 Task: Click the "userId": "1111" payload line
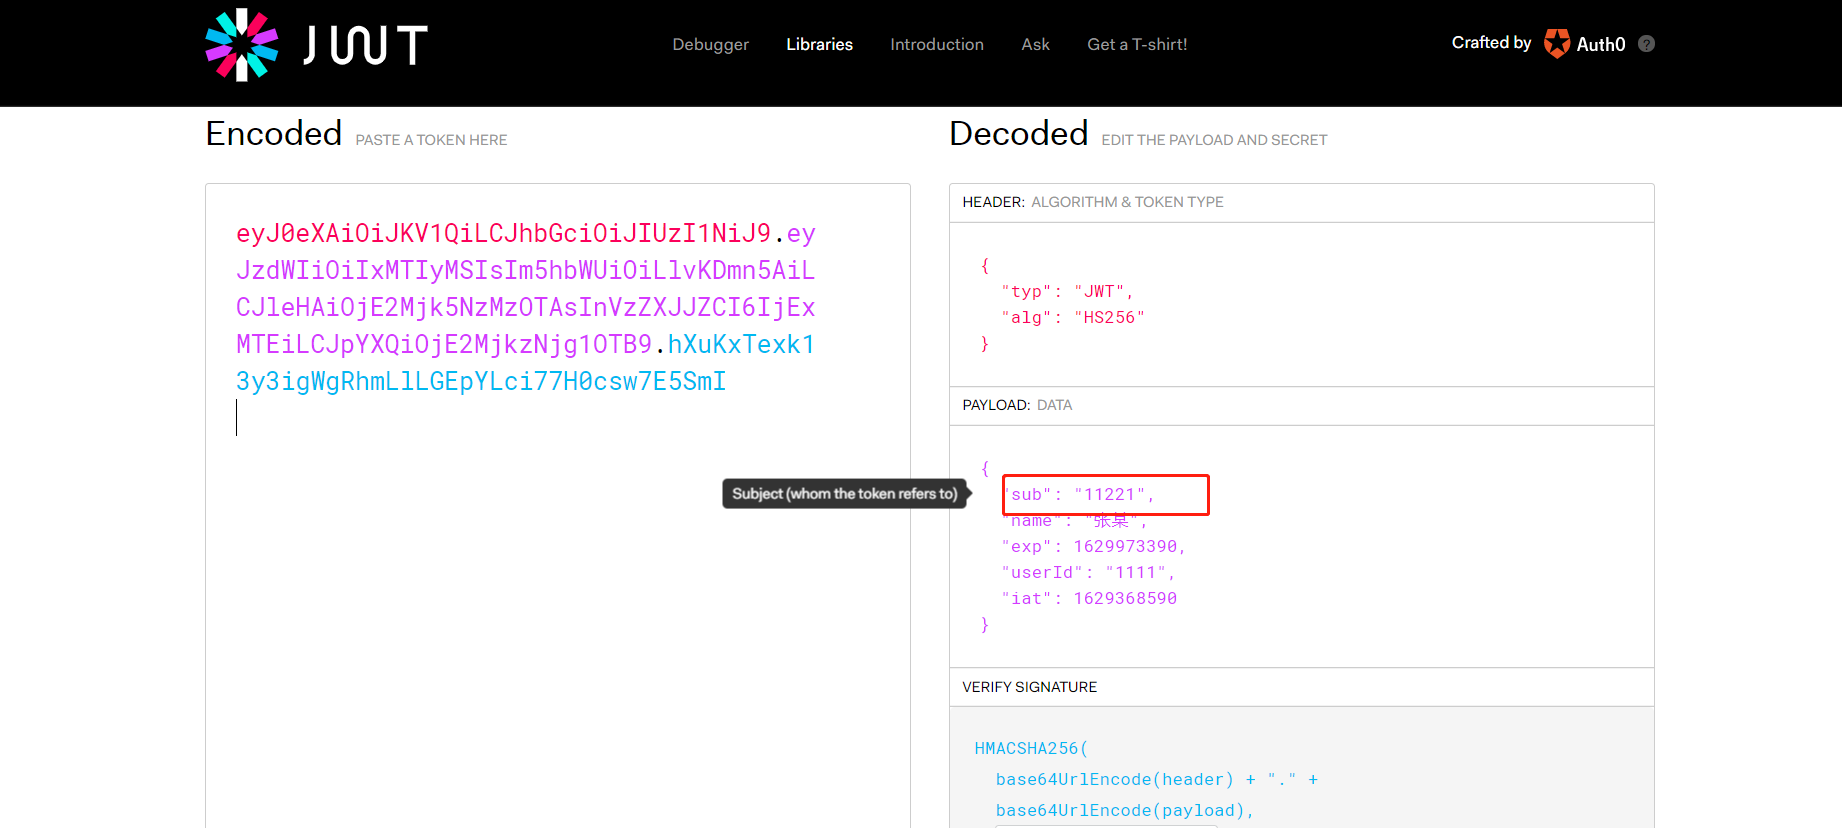[1088, 572]
